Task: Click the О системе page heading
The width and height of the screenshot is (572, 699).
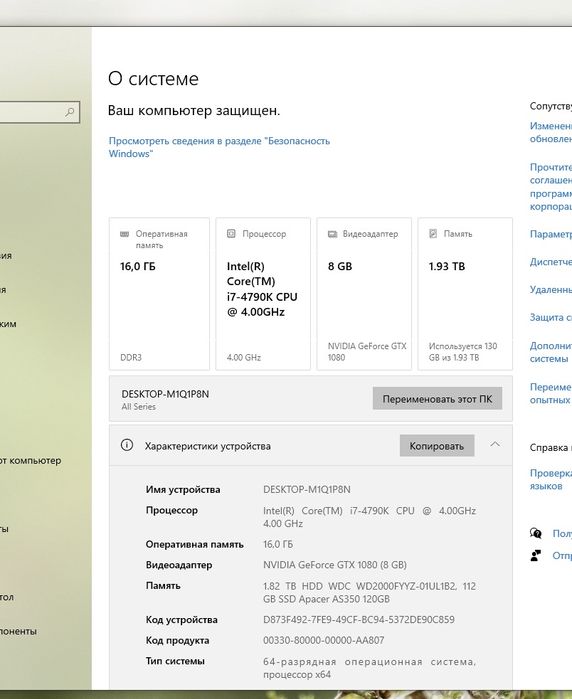Action: pyautogui.click(x=153, y=79)
